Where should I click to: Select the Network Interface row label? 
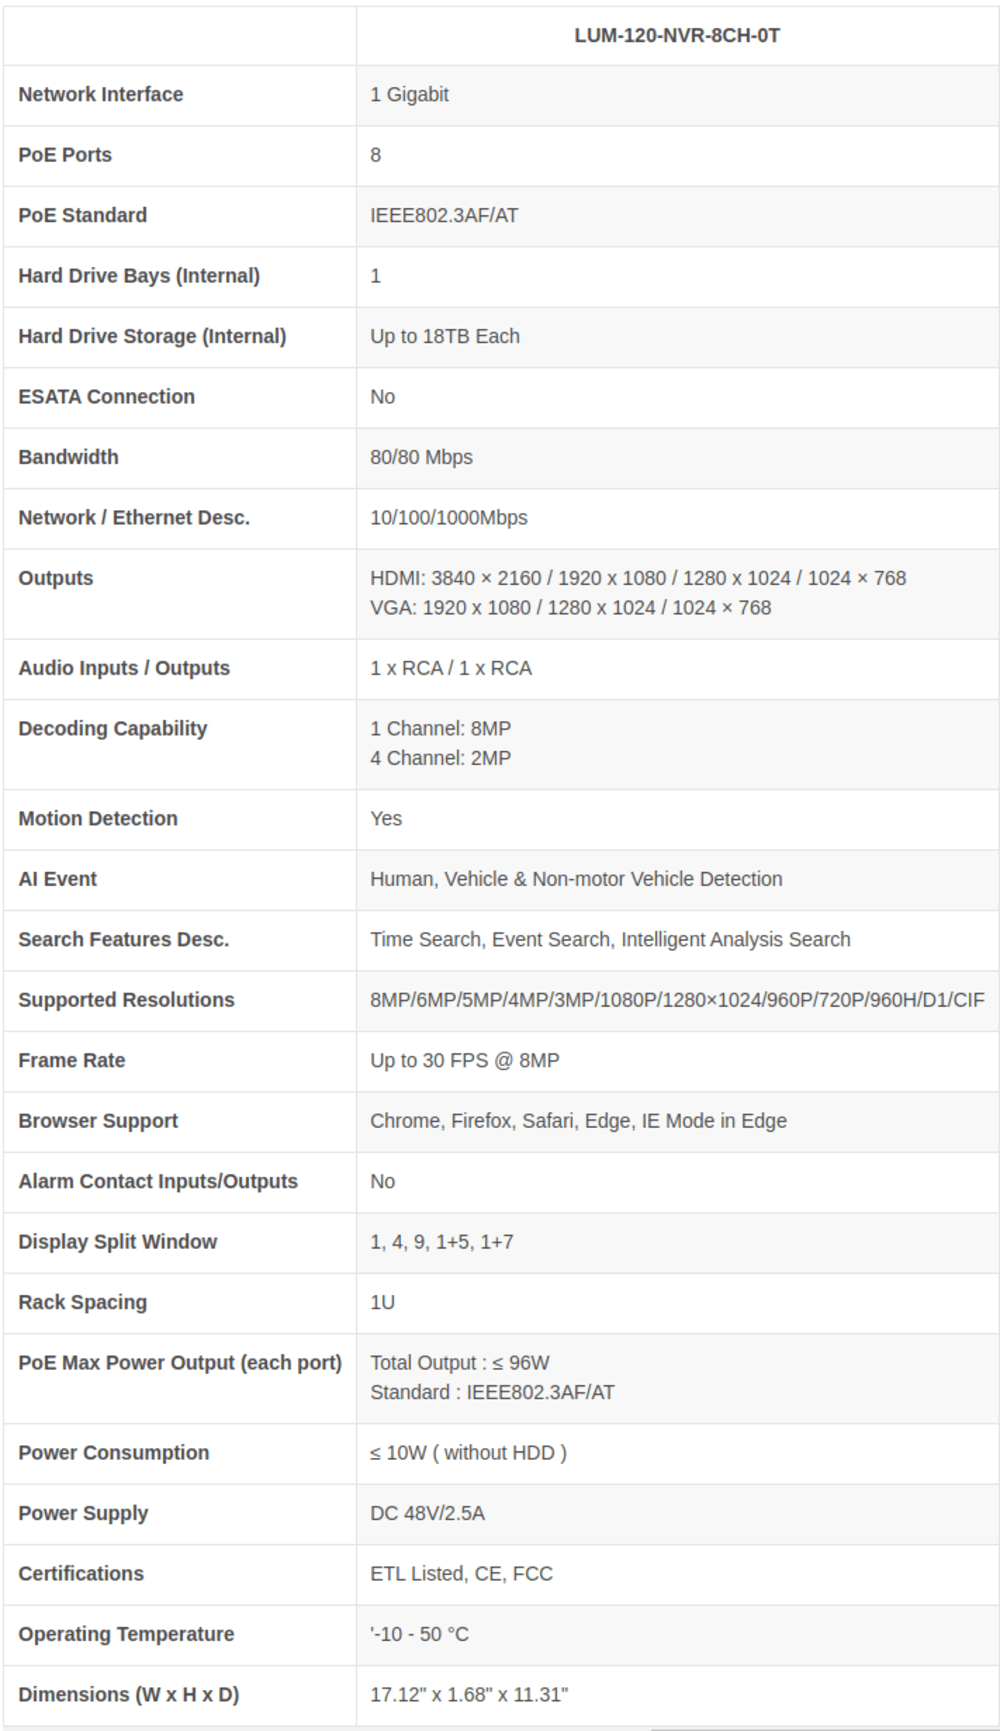[x=101, y=95]
